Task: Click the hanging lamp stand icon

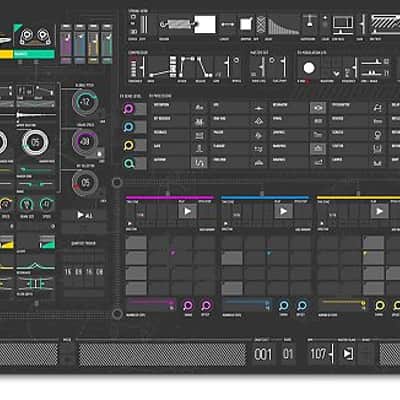Action: tap(309, 21)
